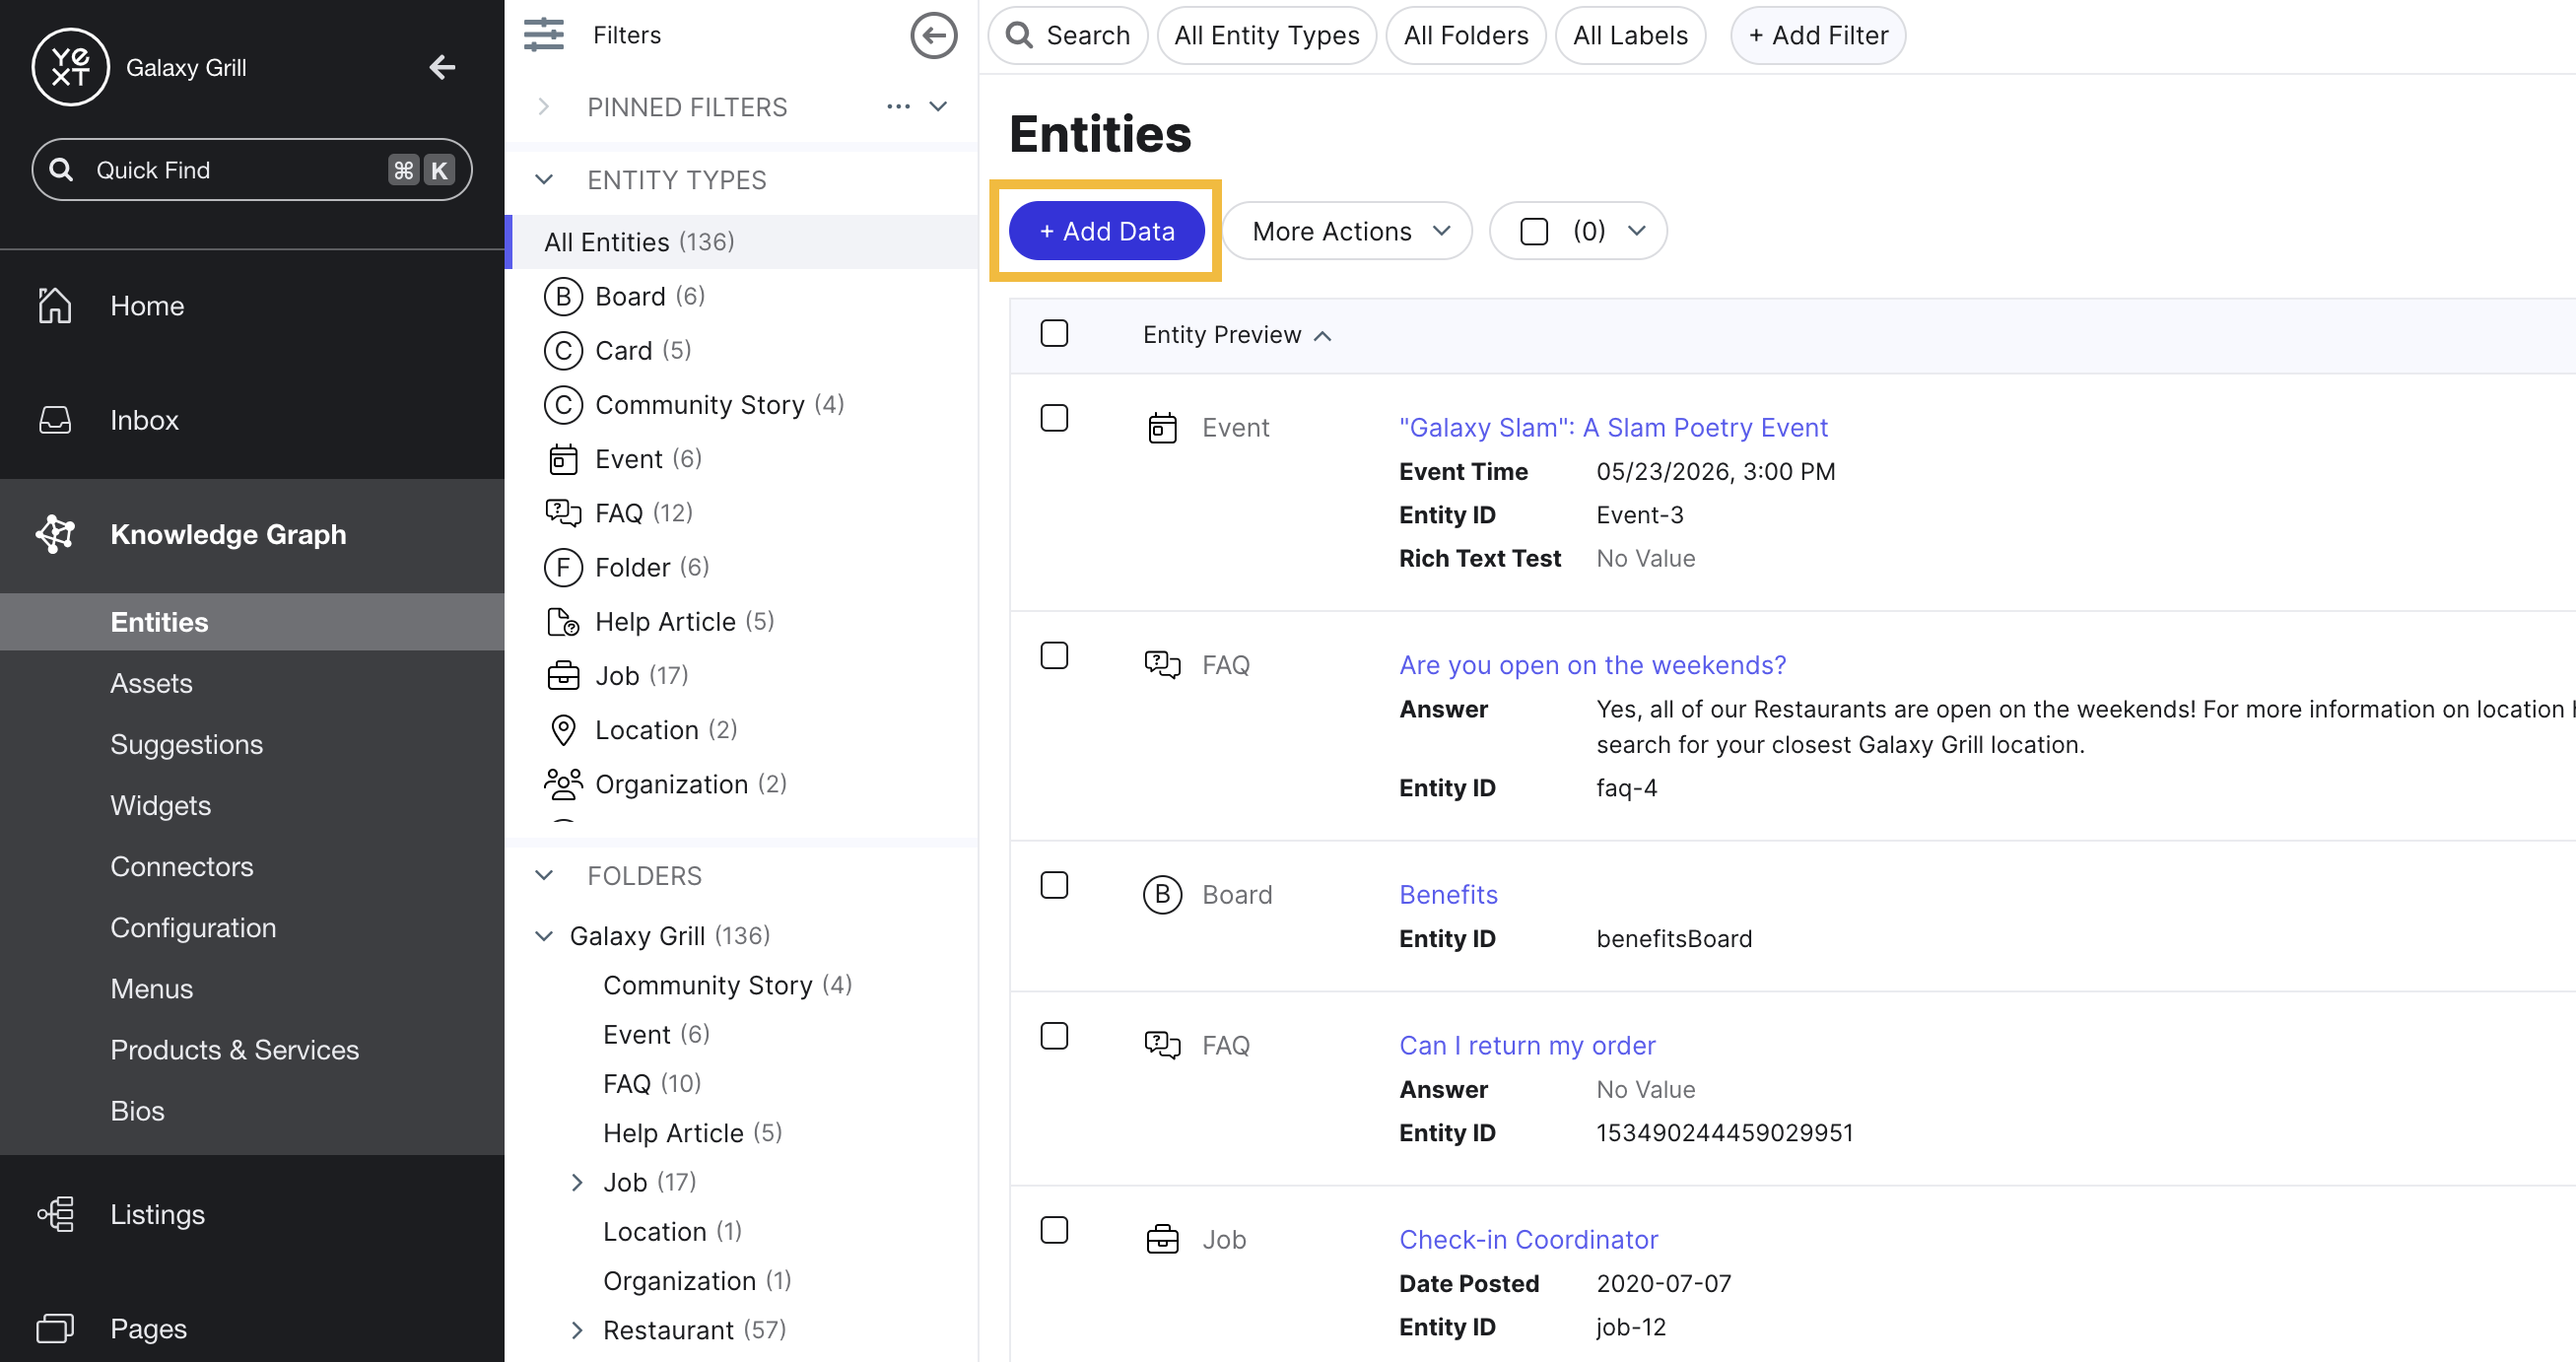Click the Location pin icon in entity types
The height and width of the screenshot is (1362, 2576).
563,729
